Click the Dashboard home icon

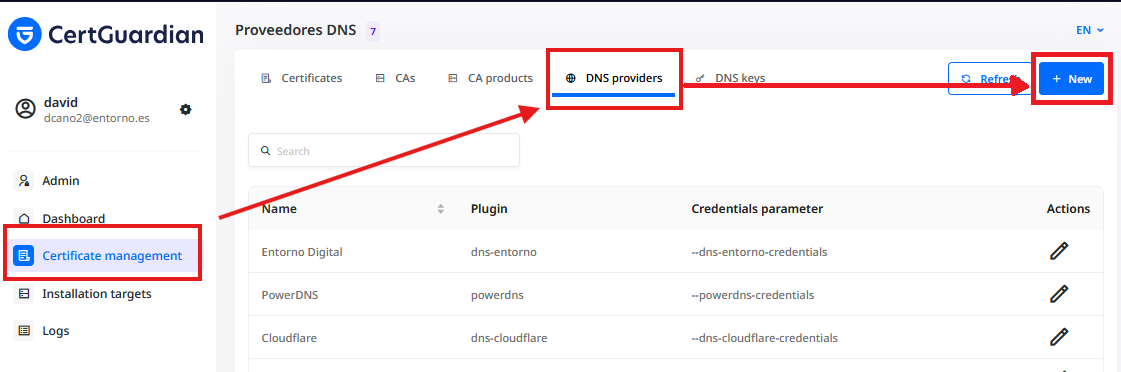click(24, 219)
